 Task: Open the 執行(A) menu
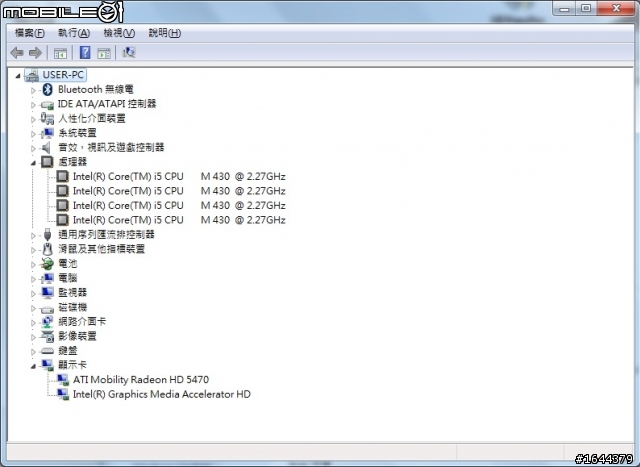[74, 33]
